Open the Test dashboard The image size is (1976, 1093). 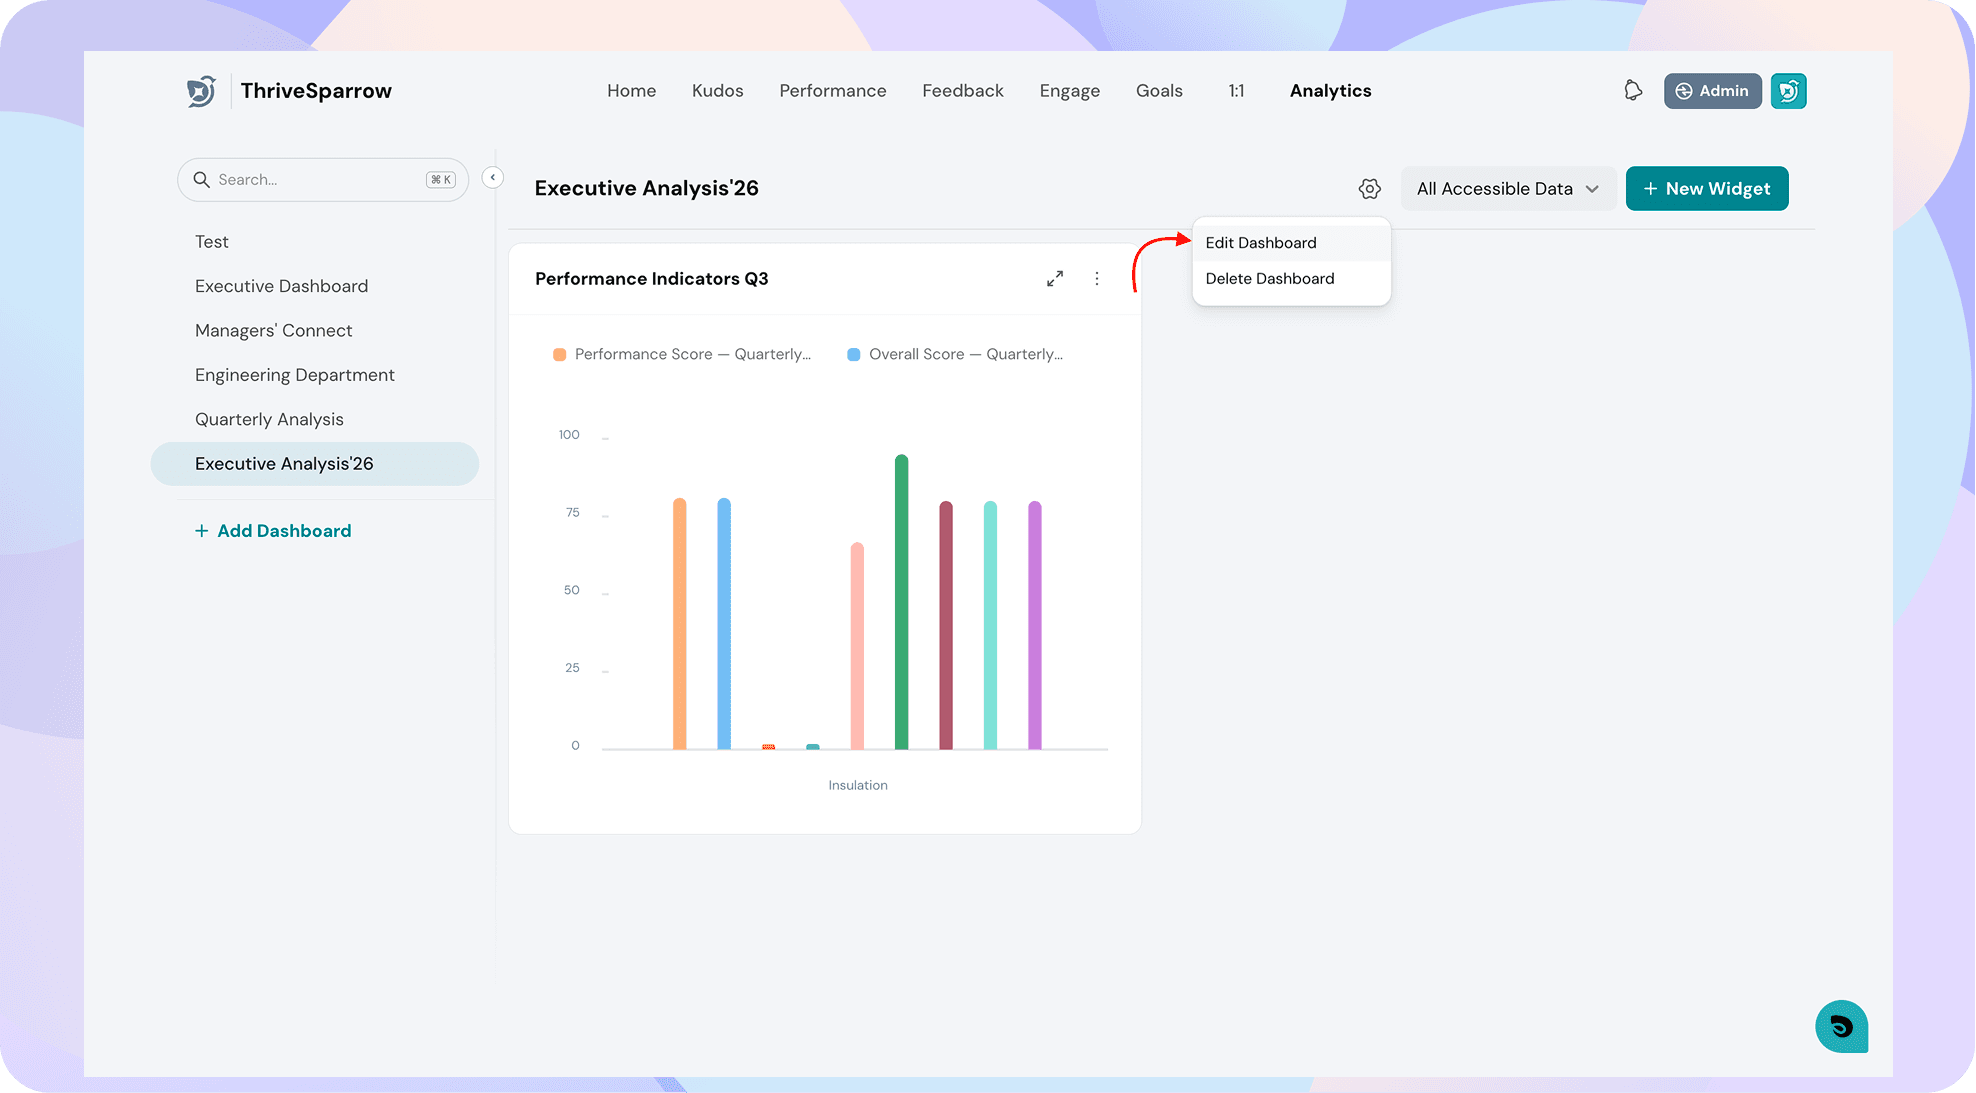(212, 242)
